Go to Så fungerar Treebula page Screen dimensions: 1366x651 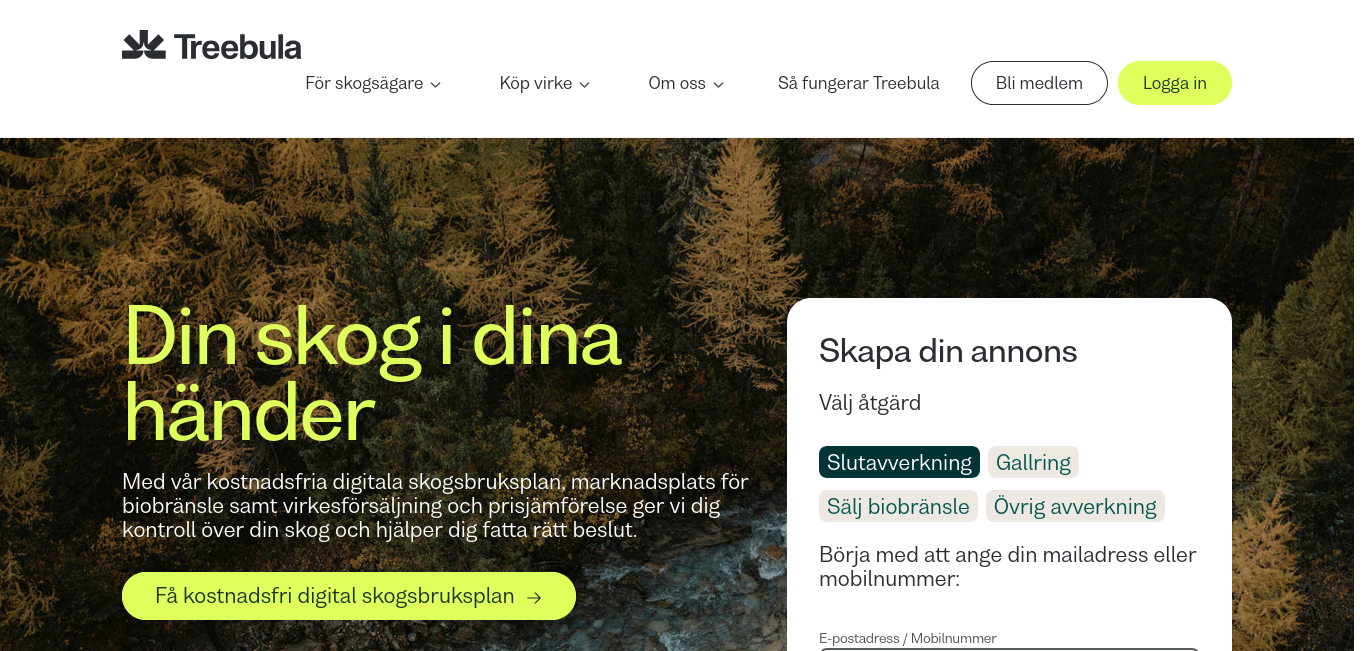click(x=859, y=83)
